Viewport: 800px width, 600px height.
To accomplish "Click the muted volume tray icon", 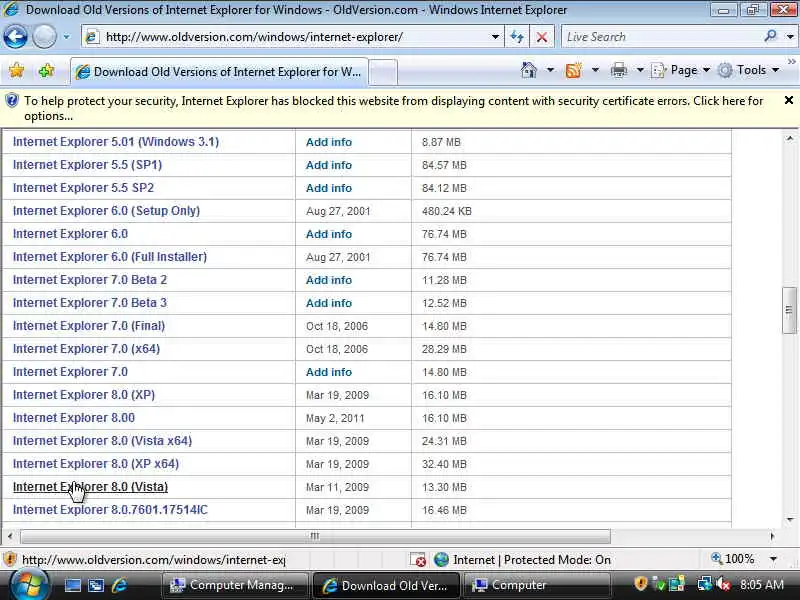I will [x=723, y=584].
